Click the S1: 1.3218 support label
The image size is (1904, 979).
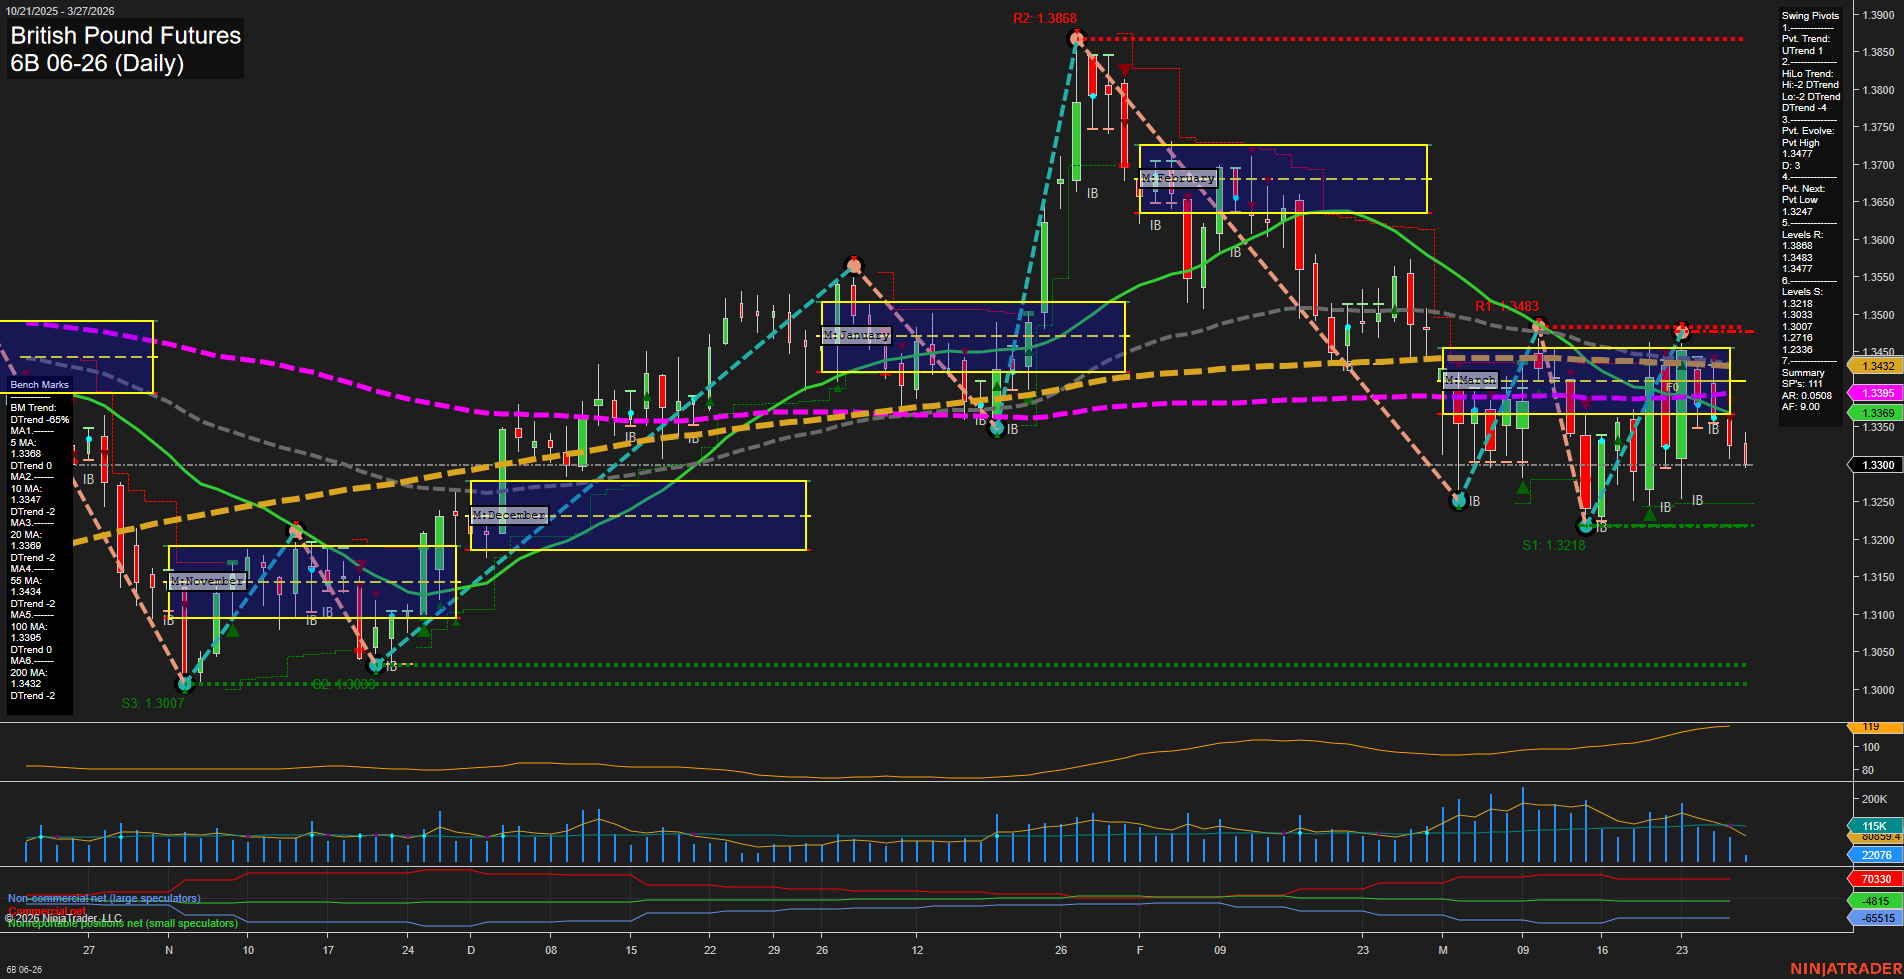(1555, 545)
